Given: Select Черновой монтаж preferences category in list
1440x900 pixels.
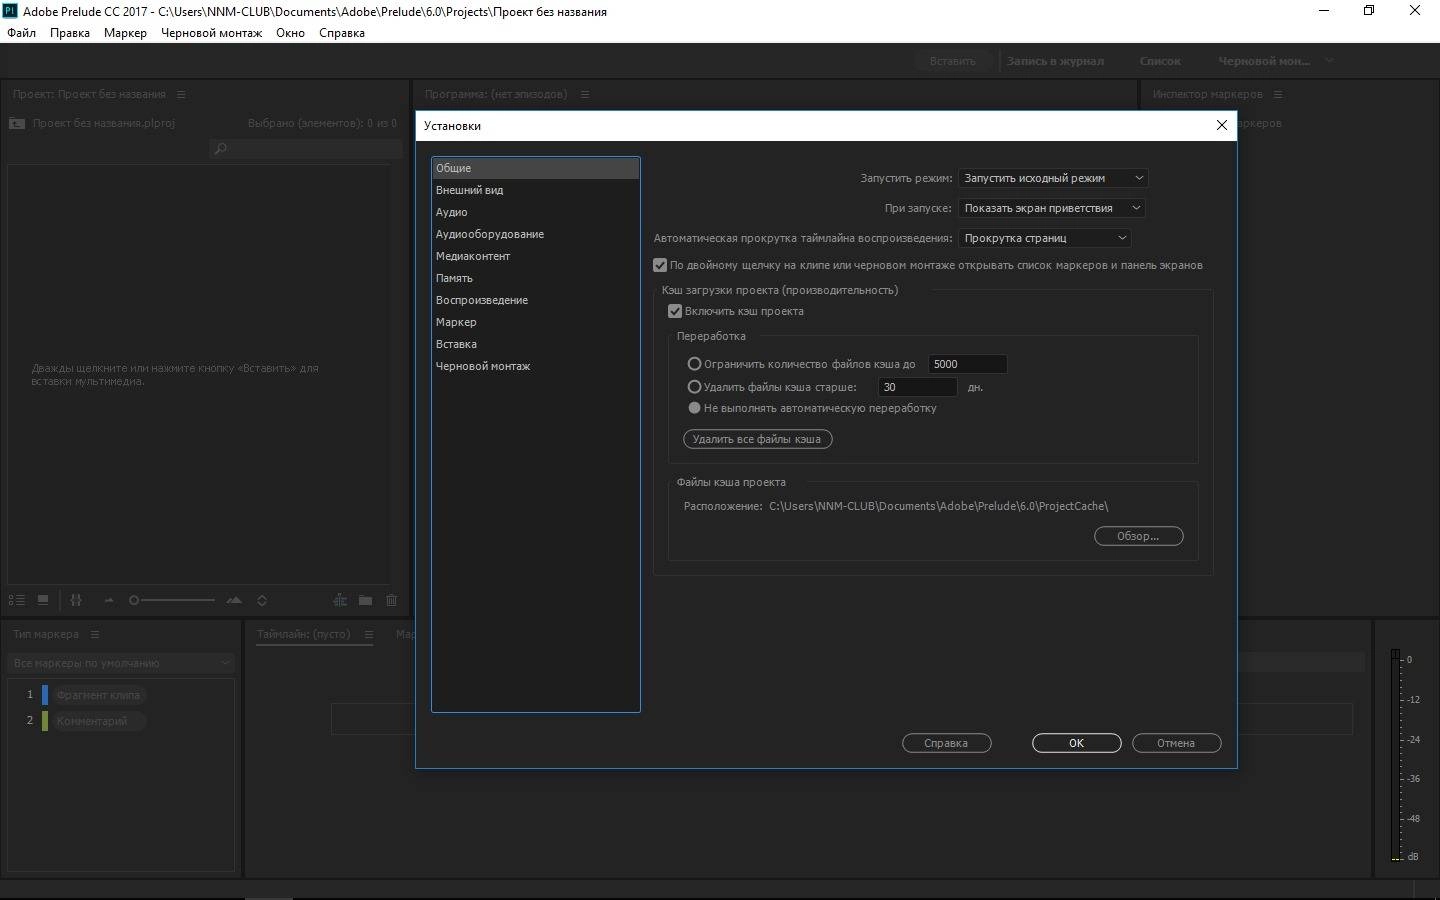Looking at the screenshot, I should (536, 366).
